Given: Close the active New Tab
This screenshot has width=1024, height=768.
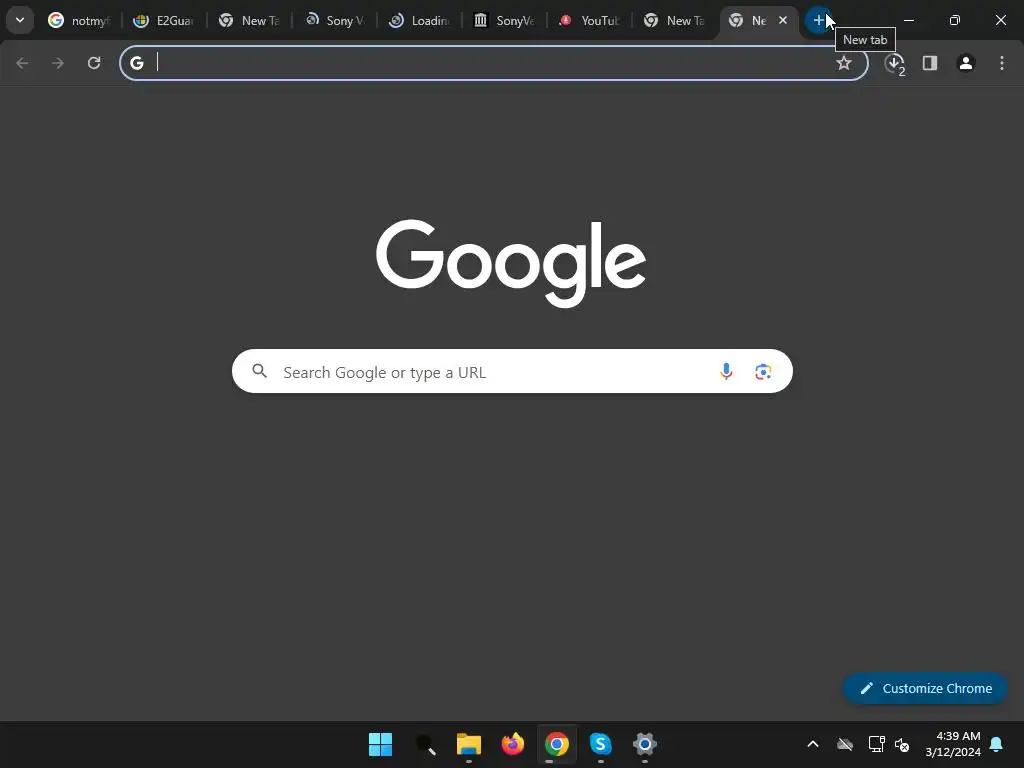Looking at the screenshot, I should click(x=783, y=20).
